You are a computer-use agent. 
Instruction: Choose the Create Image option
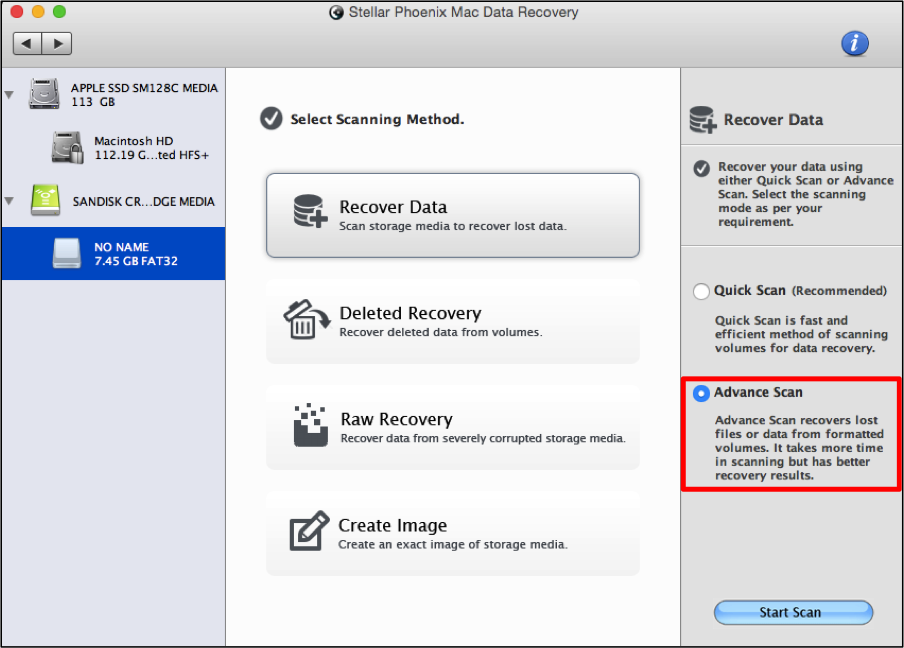pyautogui.click(x=453, y=533)
